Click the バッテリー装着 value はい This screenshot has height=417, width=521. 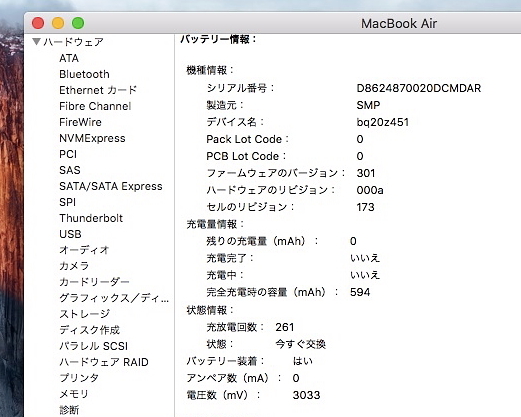(x=303, y=361)
